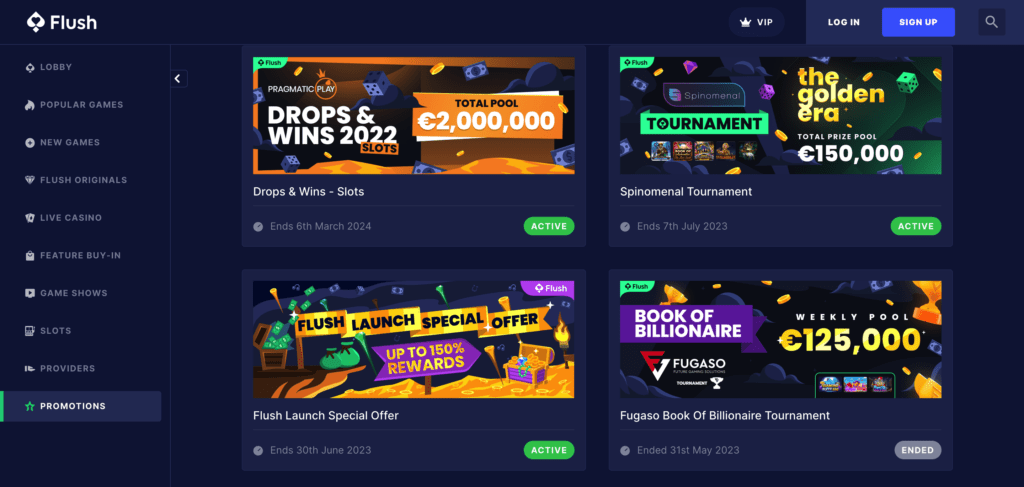Open the Flush Launch Special Offer banner

[x=414, y=339]
